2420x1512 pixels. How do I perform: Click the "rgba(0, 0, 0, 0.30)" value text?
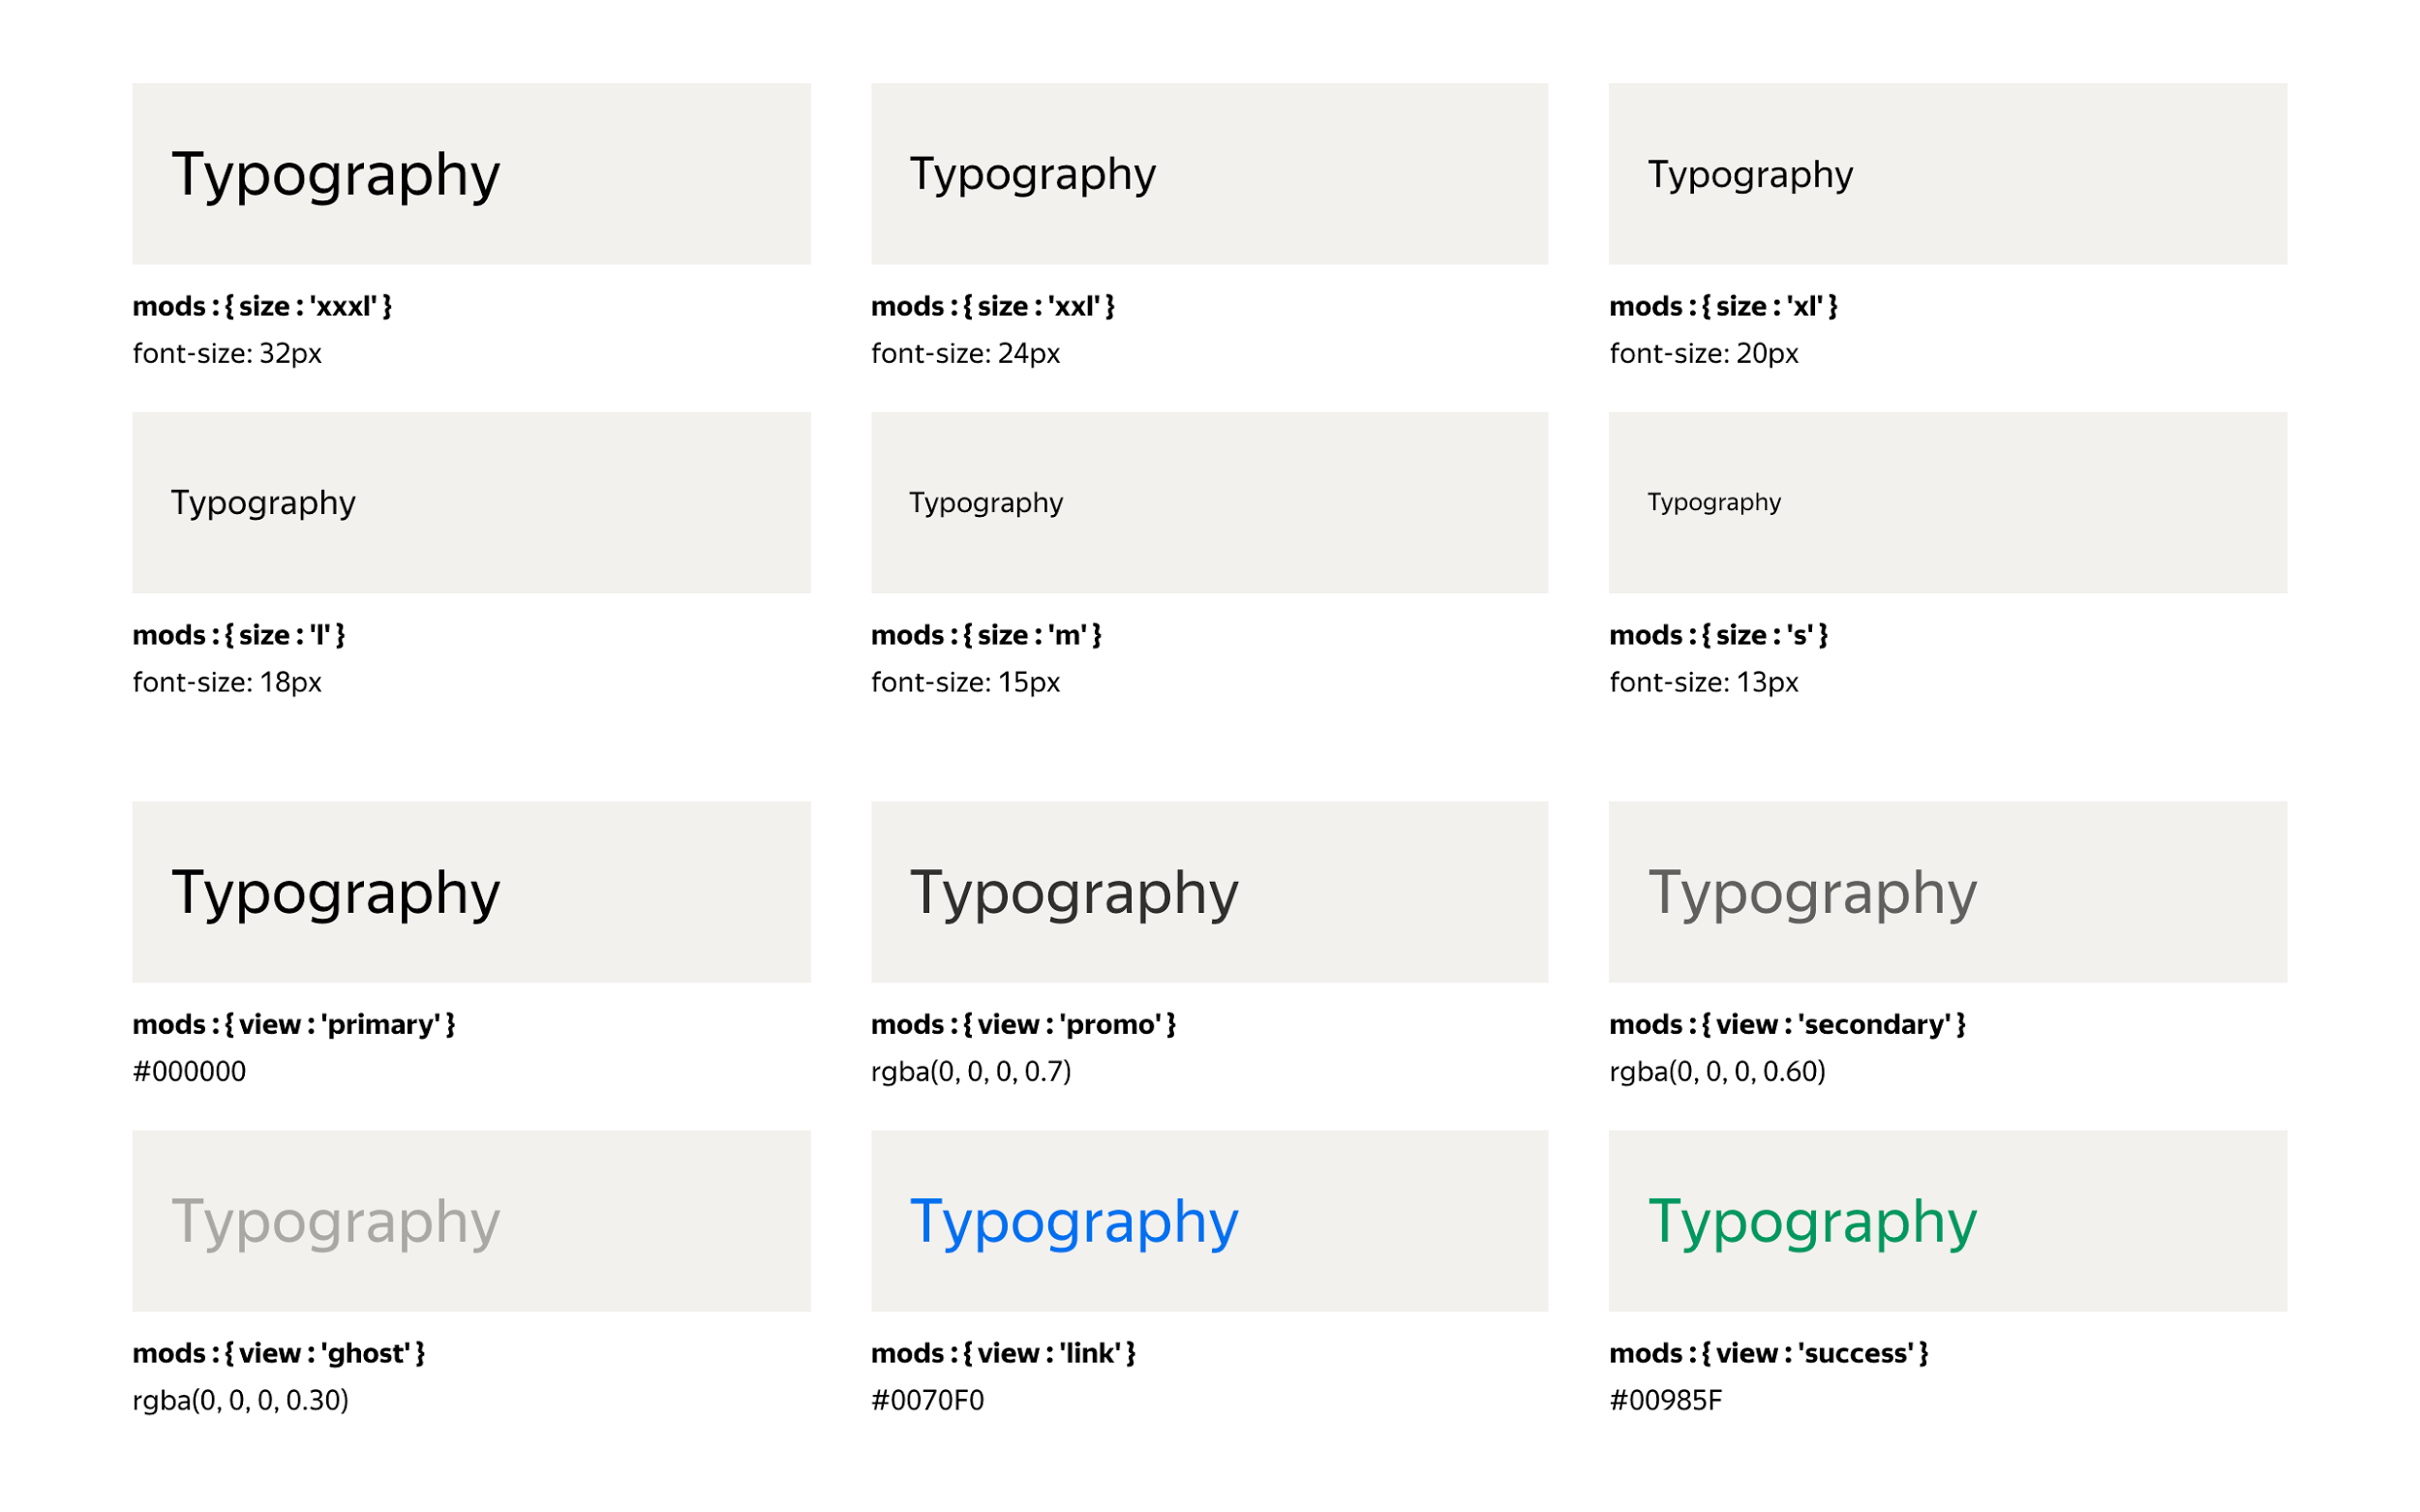[x=240, y=1400]
